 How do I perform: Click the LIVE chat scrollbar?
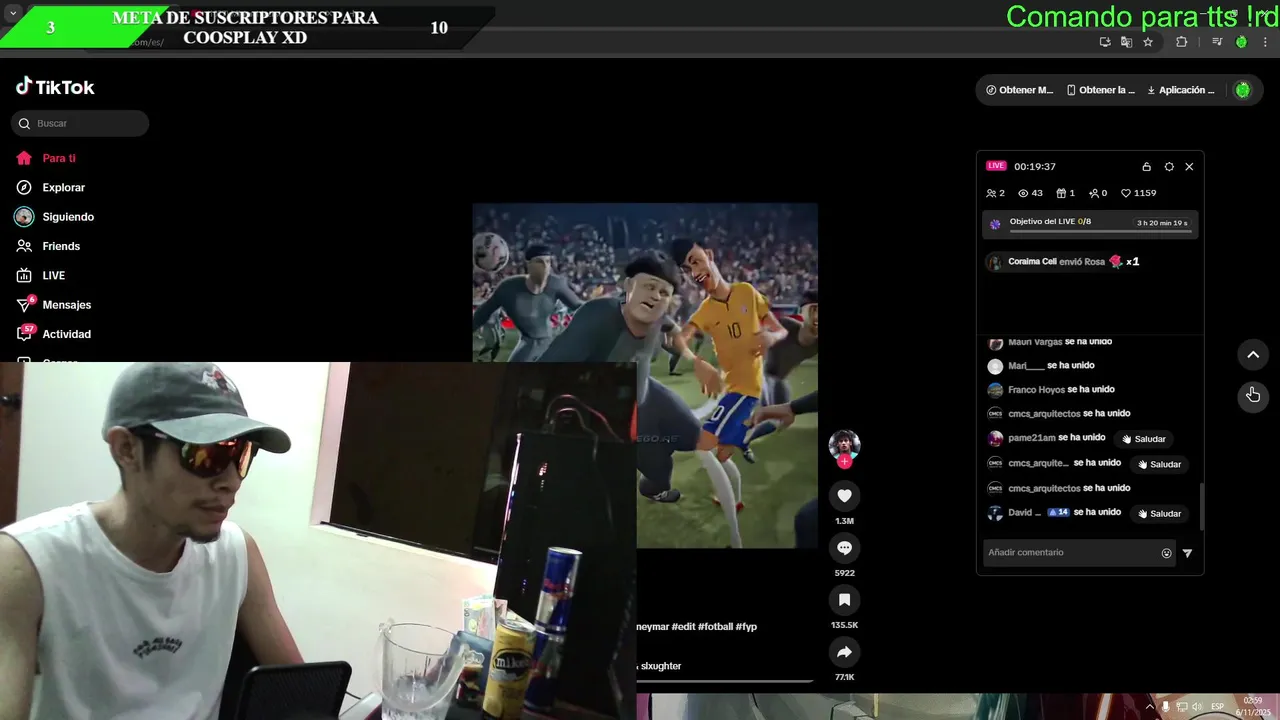(1201, 506)
